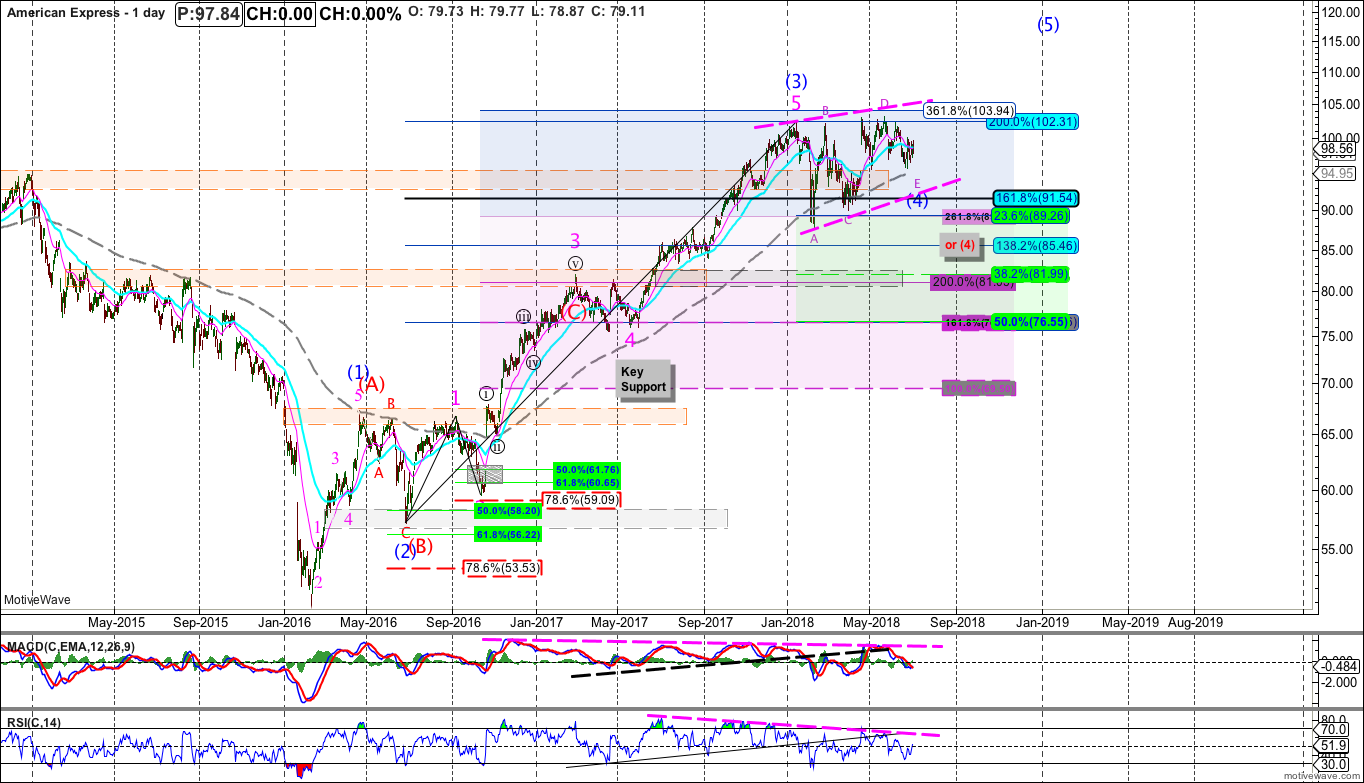Click the boxed CH:0.00 change value
The width and height of the screenshot is (1364, 783).
click(x=279, y=13)
